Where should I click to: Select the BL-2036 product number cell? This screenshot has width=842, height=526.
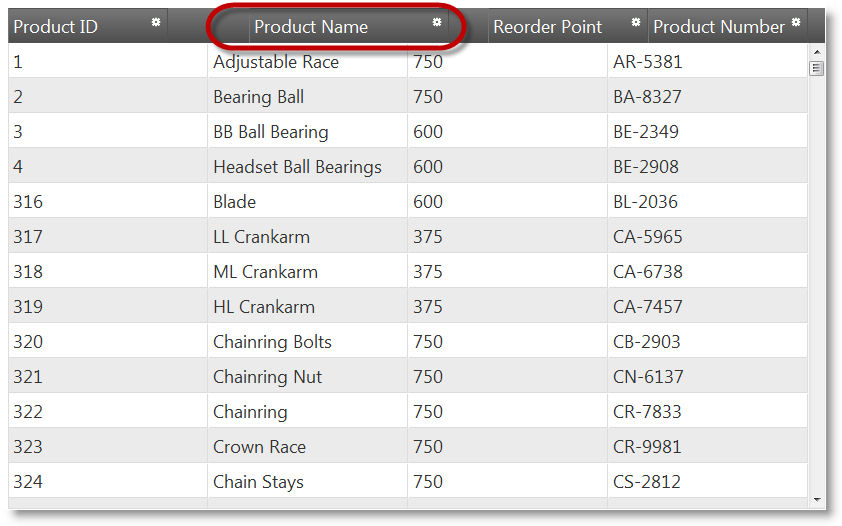(x=645, y=202)
